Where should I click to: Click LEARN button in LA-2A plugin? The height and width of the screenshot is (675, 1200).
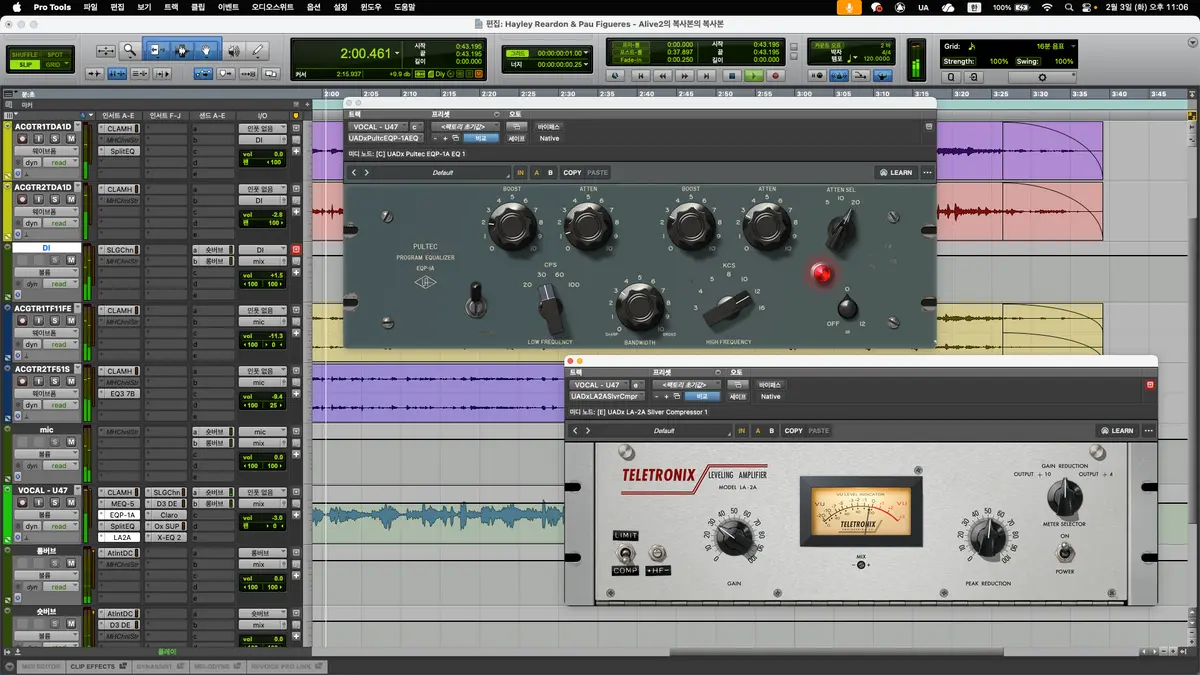click(x=1116, y=431)
